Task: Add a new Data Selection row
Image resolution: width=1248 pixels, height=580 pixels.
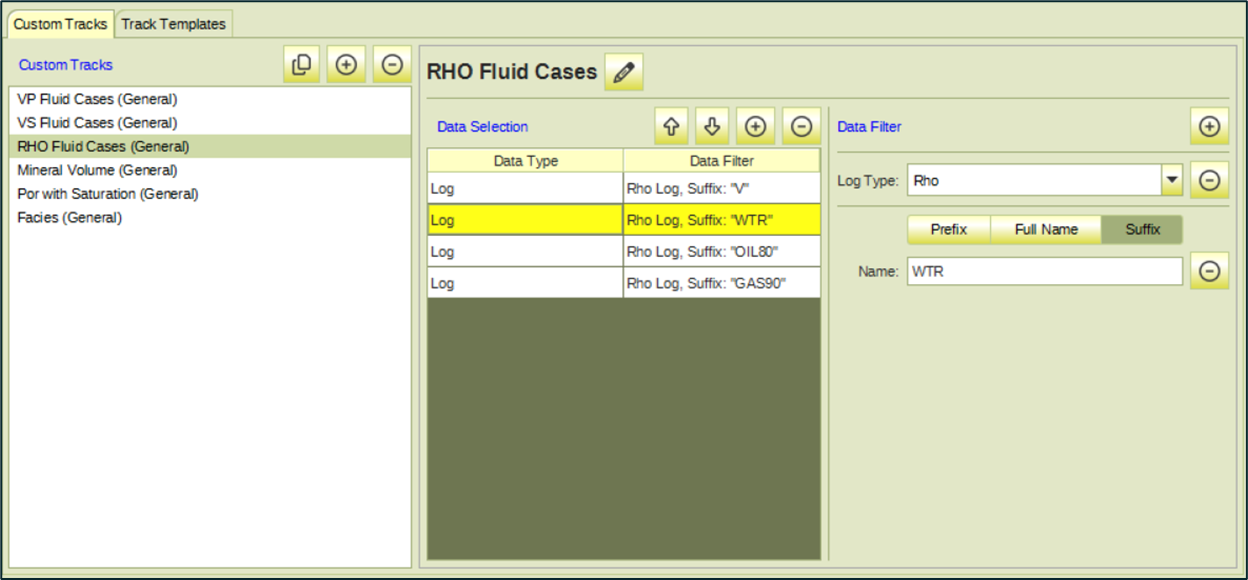Action: pos(756,127)
